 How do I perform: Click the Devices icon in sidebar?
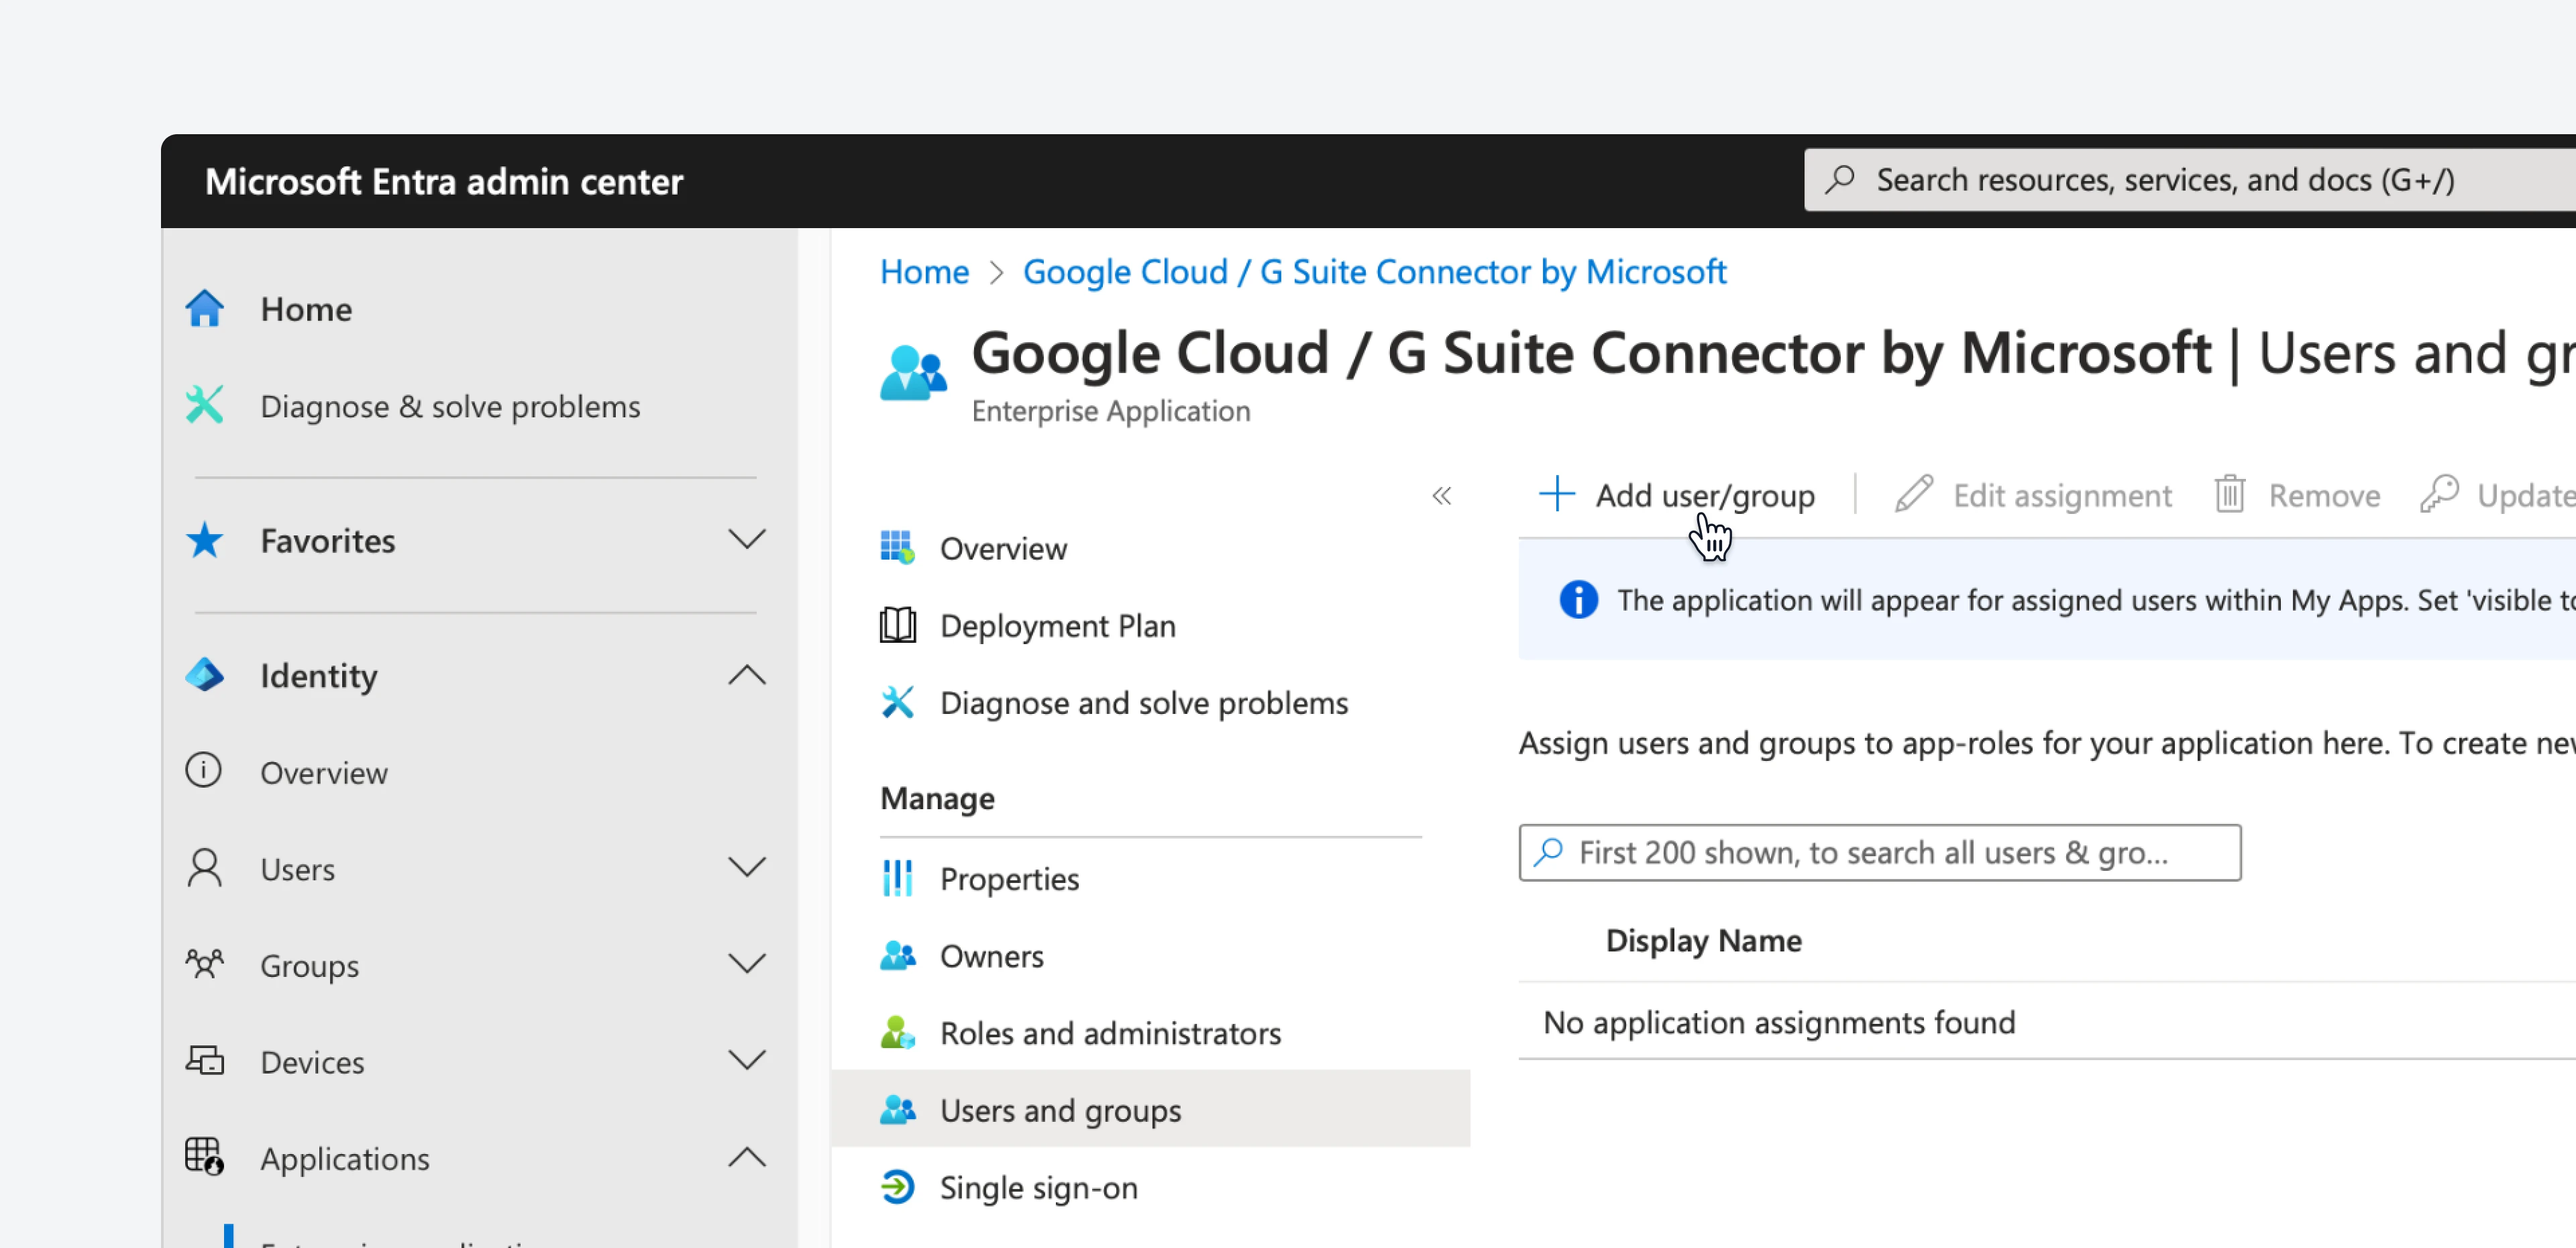pyautogui.click(x=205, y=1061)
